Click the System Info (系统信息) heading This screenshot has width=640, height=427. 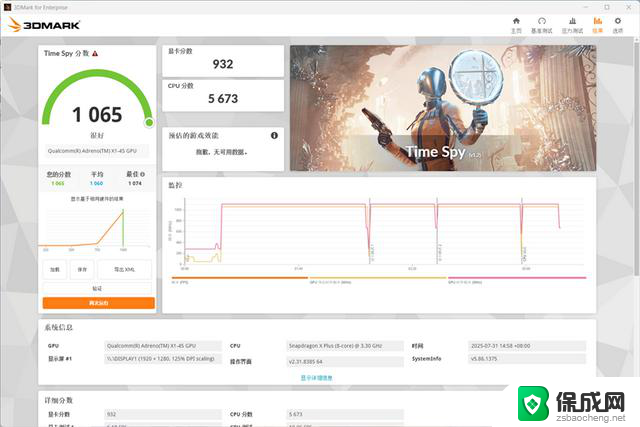(59, 327)
